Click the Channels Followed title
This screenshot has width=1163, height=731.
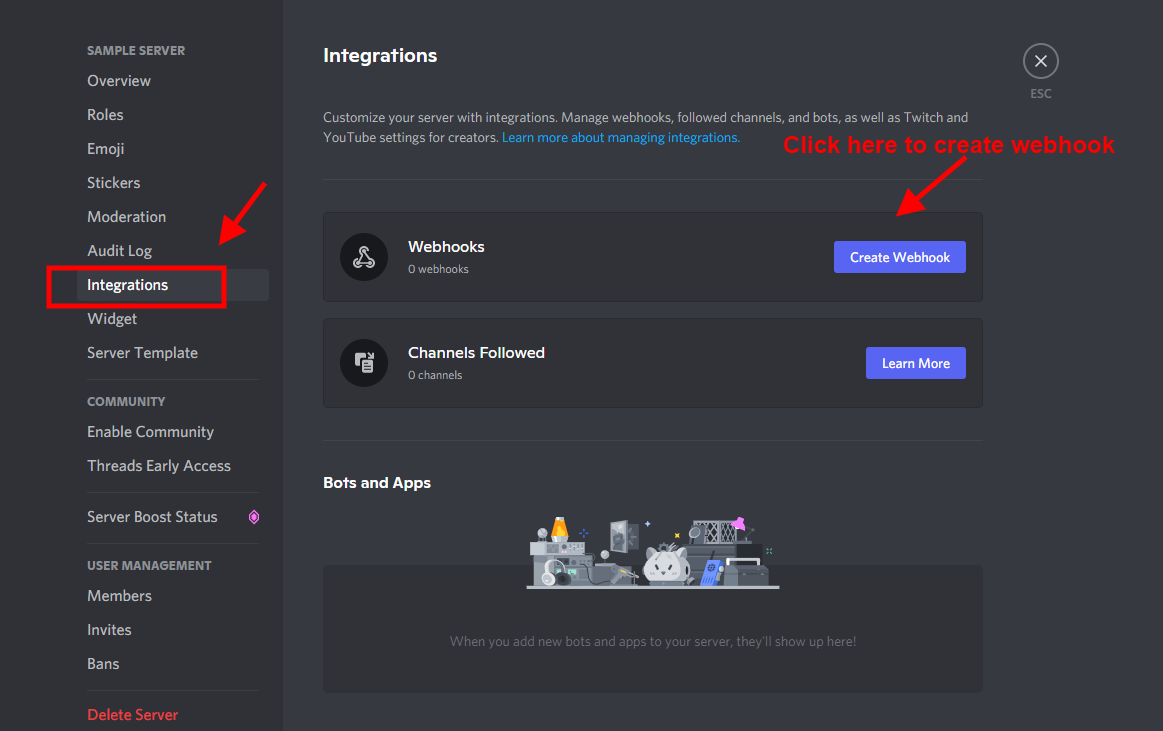(x=476, y=353)
